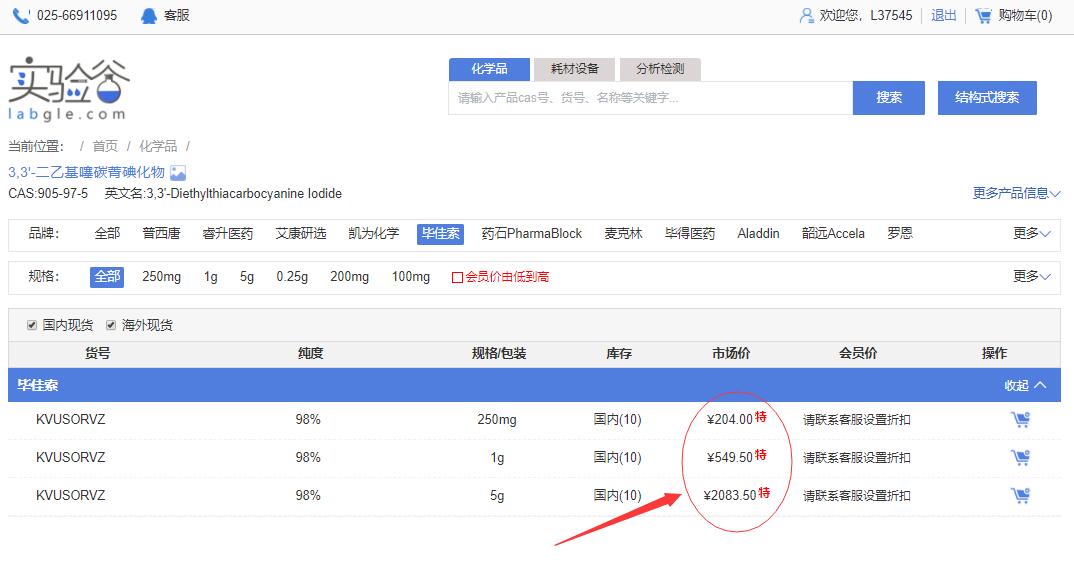Toggle the 国内现货 checkbox
1074x564 pixels.
tap(32, 325)
